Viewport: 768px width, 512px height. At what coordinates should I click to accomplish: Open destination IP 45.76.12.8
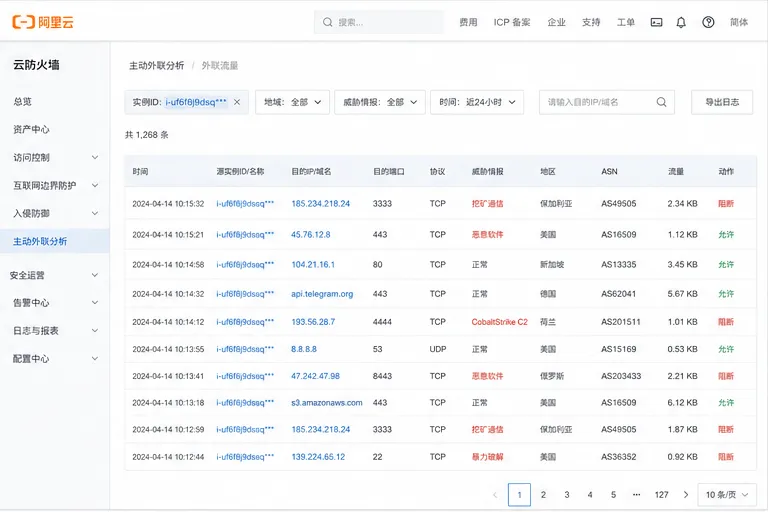[x=311, y=235]
